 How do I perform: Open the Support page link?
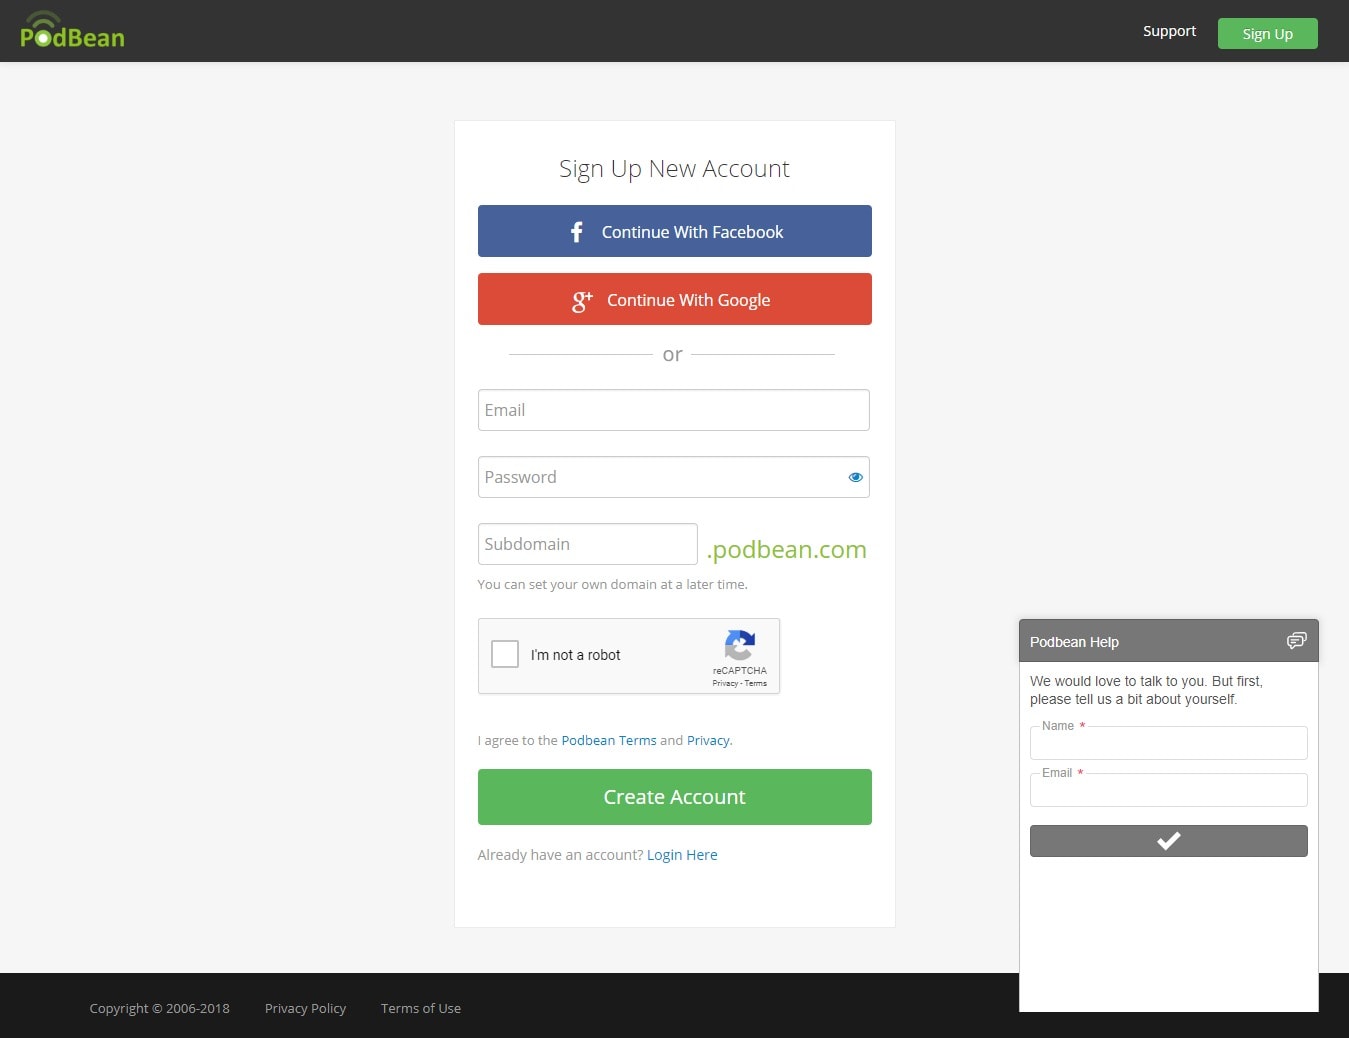coord(1169,31)
